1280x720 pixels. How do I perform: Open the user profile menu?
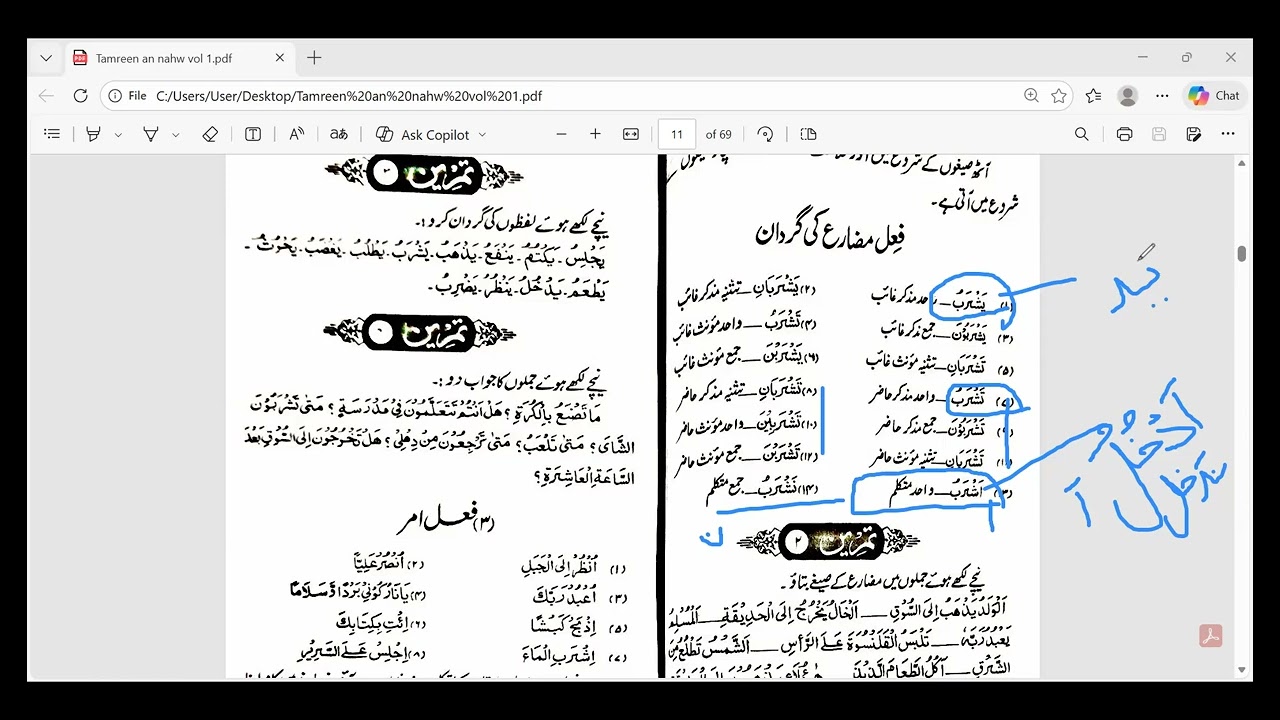pos(1128,96)
